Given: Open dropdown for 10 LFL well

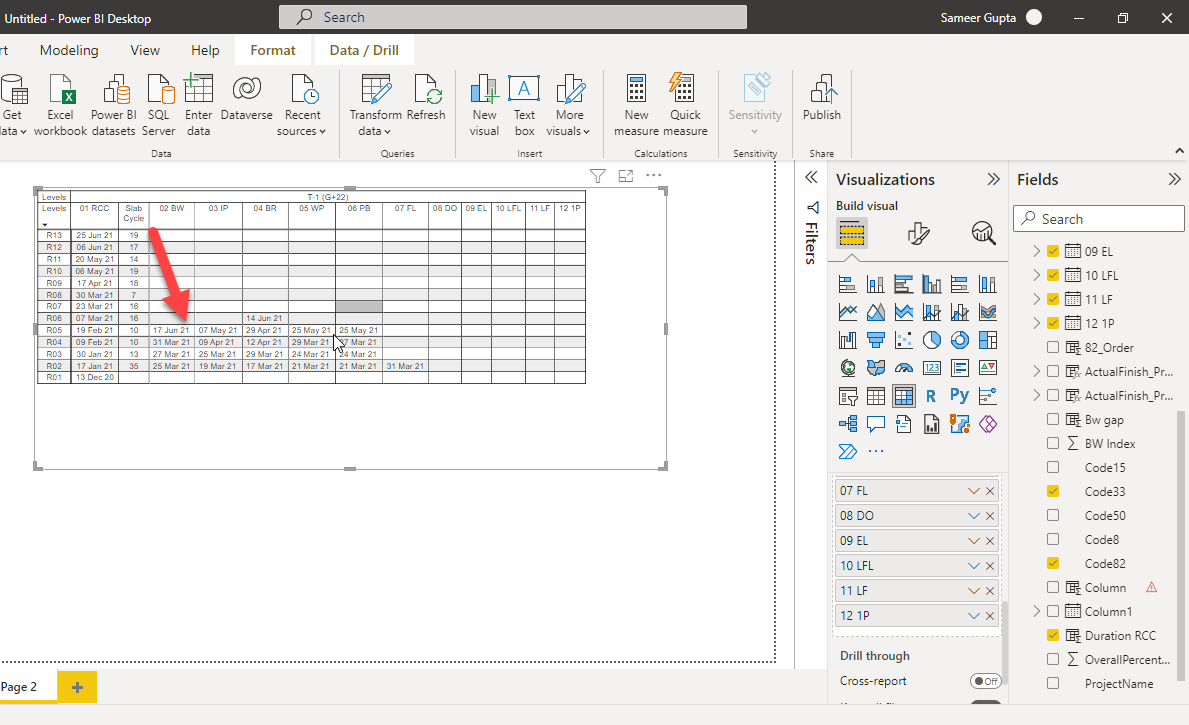Looking at the screenshot, I should tap(974, 566).
